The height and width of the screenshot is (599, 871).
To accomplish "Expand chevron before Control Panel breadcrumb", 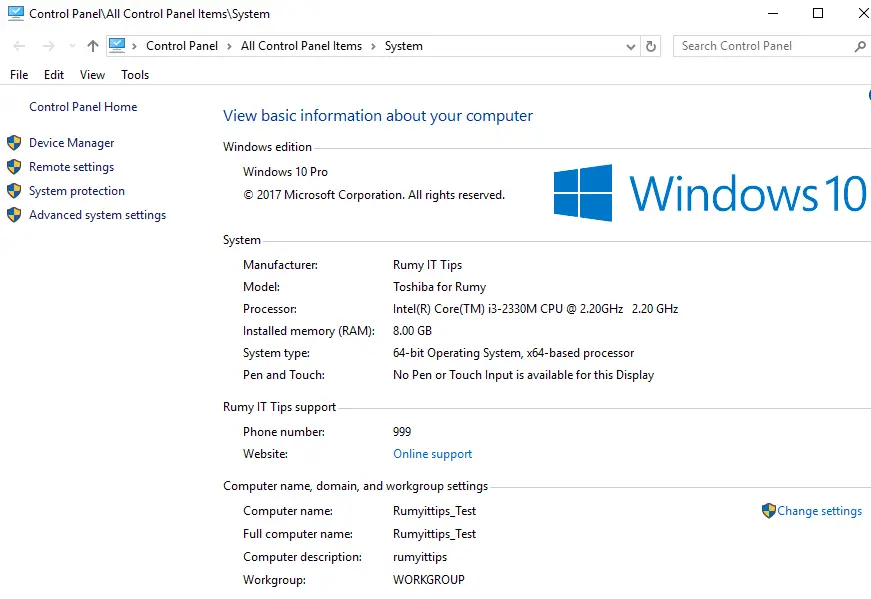I will [134, 47].
